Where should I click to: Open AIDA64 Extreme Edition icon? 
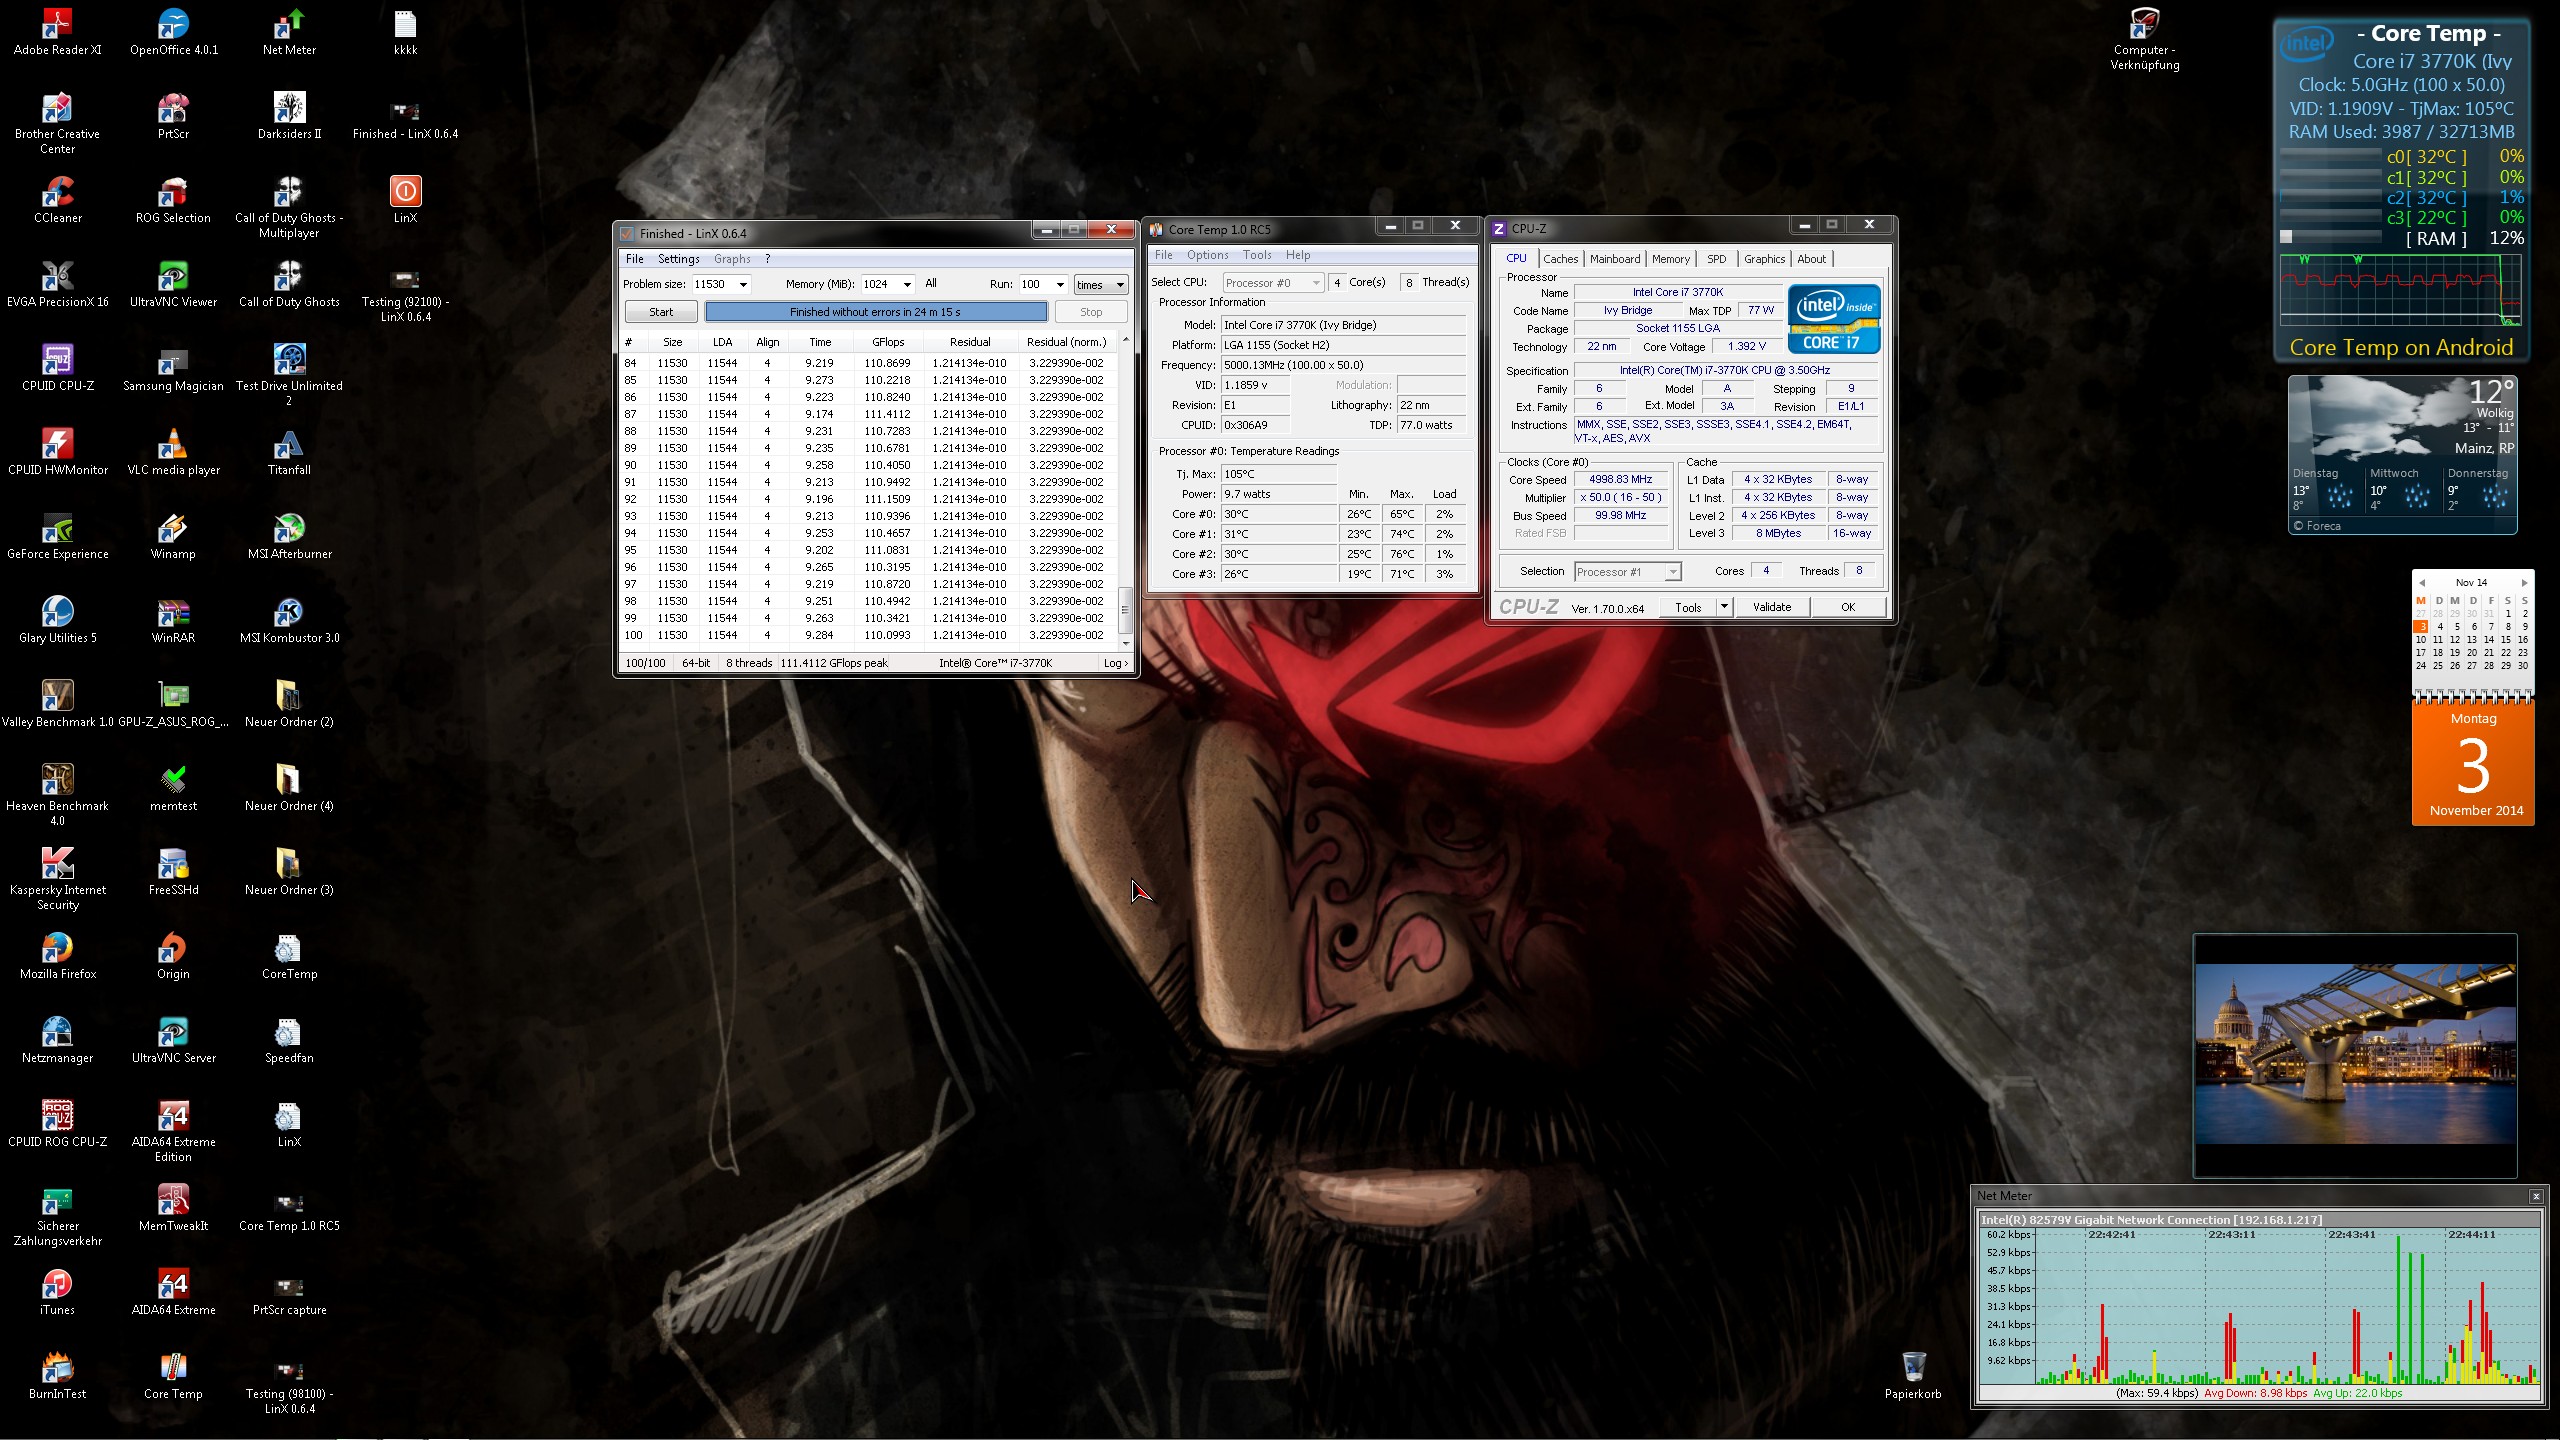pos(173,1130)
